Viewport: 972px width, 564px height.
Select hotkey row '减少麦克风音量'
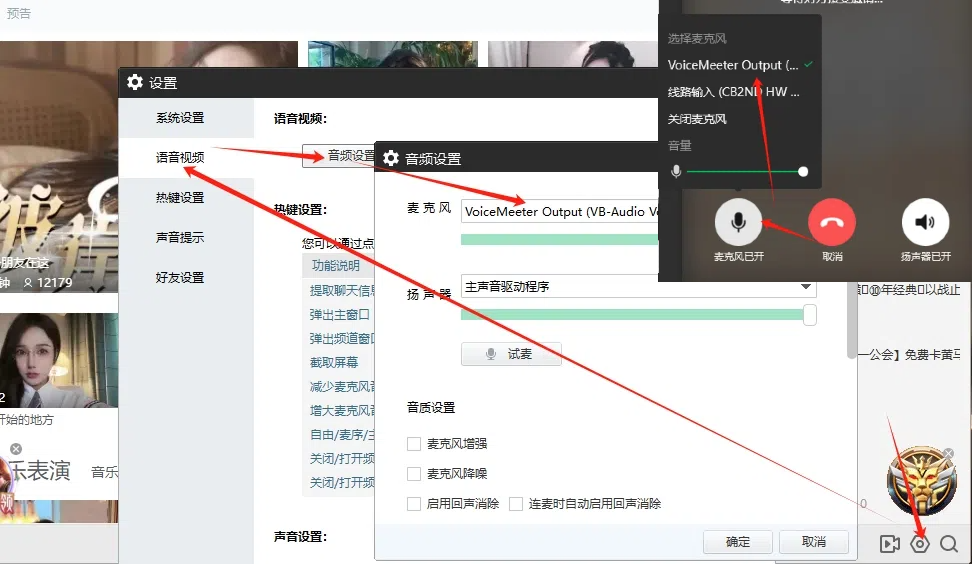point(341,387)
